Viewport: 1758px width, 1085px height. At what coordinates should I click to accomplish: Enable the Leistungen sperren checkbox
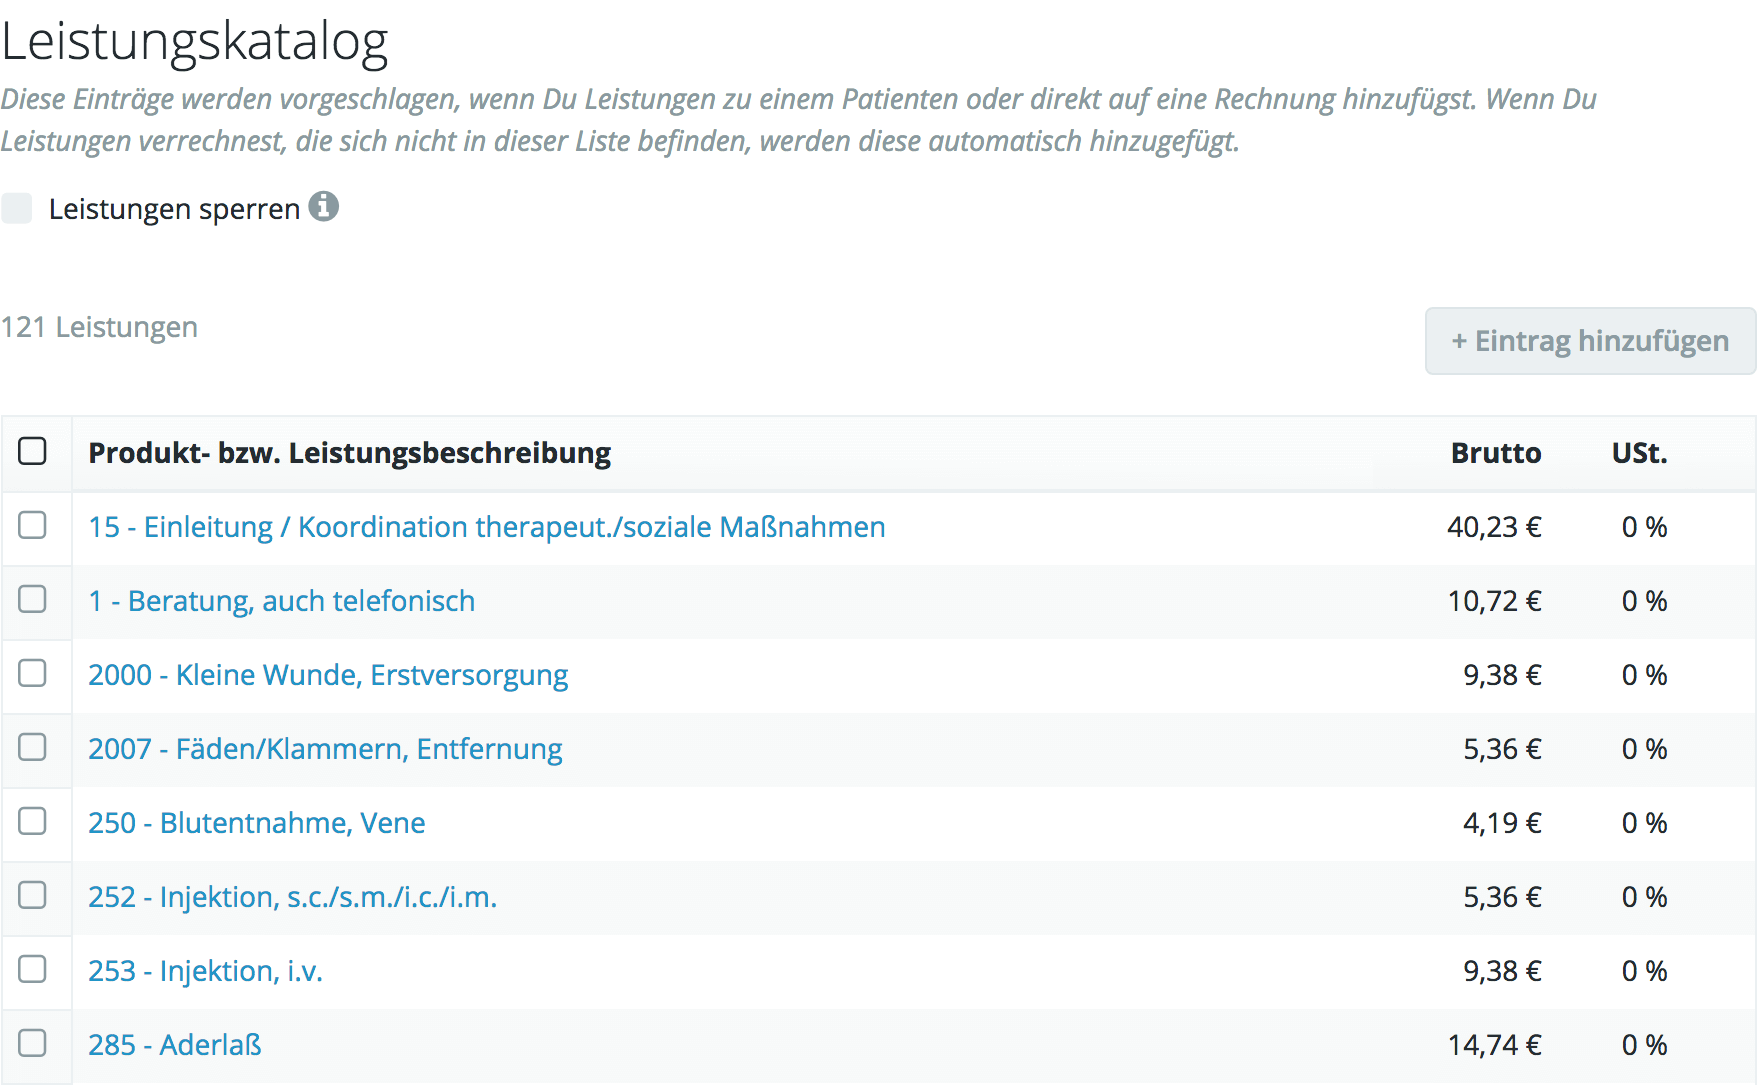[x=17, y=208]
